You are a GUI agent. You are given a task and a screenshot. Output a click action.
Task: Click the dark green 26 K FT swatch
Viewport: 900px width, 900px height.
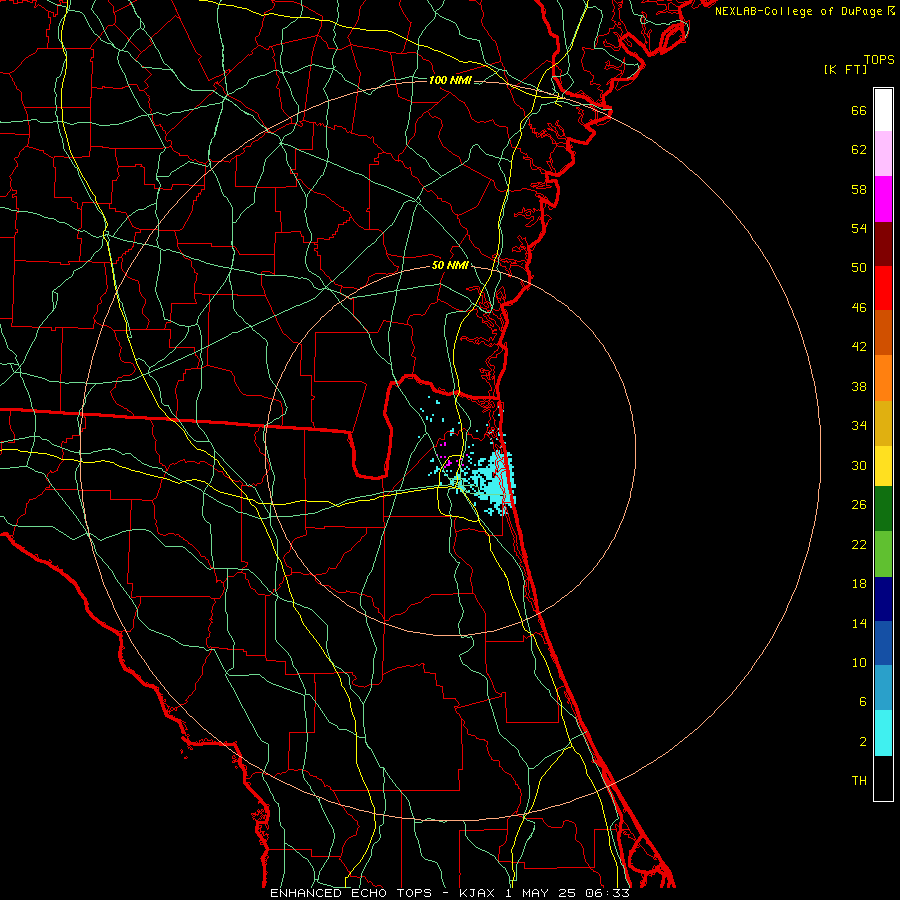tap(883, 509)
